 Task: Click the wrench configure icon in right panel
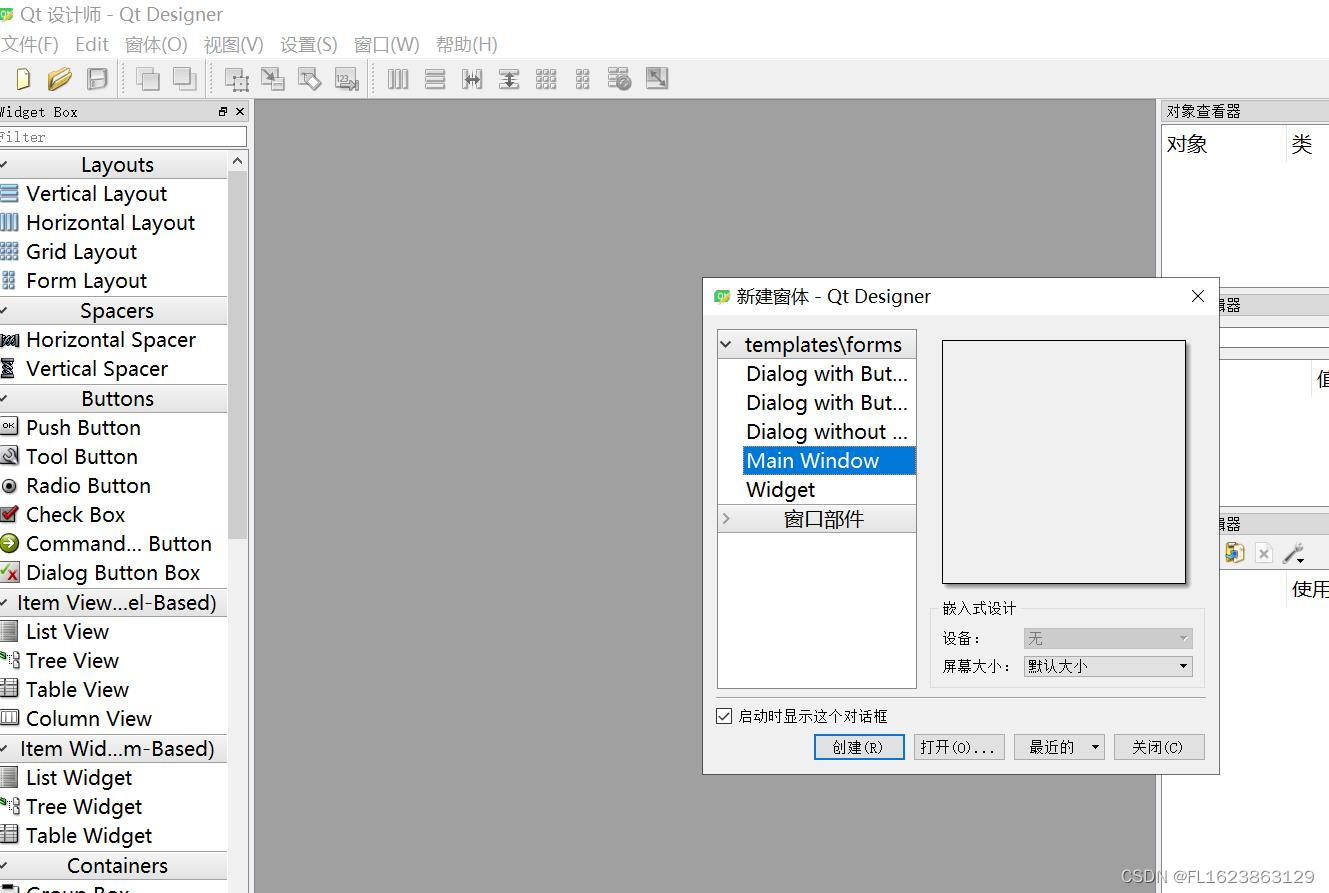[x=1293, y=553]
